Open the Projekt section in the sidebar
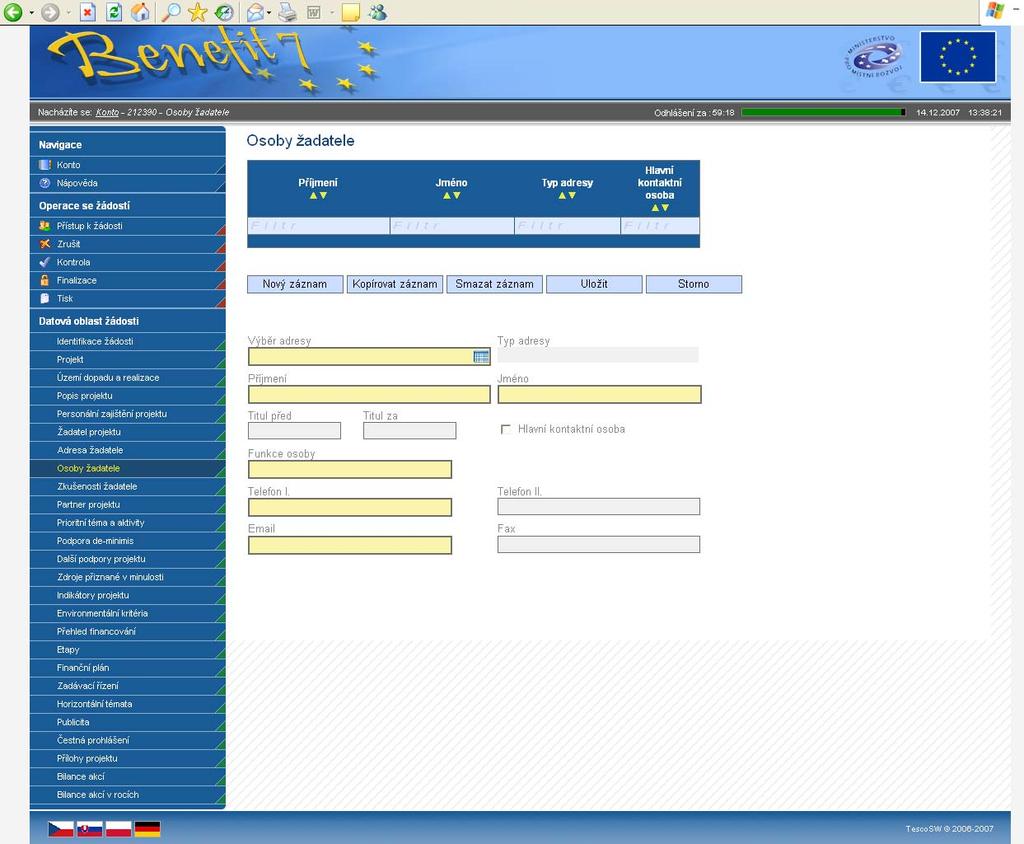 [127, 359]
